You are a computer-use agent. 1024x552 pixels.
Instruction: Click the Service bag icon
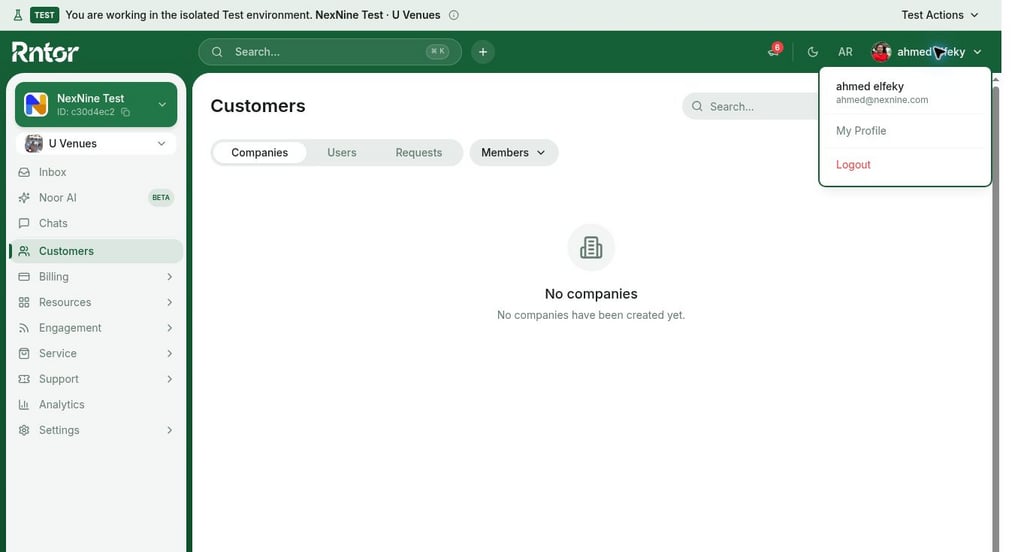point(24,353)
